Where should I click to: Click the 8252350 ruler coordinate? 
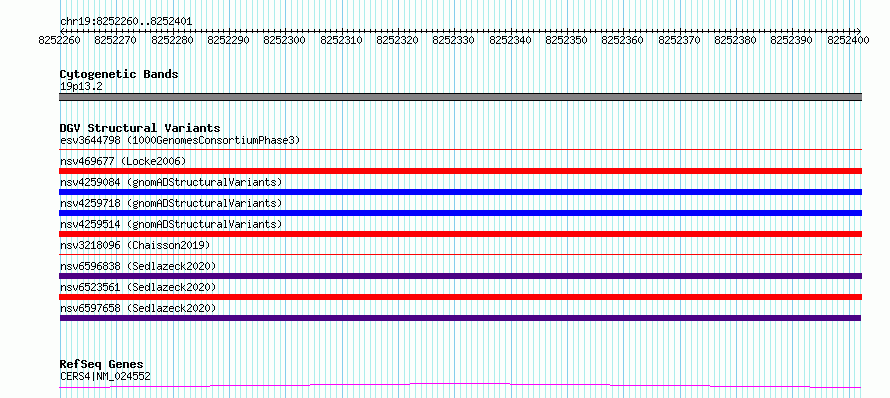pyautogui.click(x=566, y=40)
